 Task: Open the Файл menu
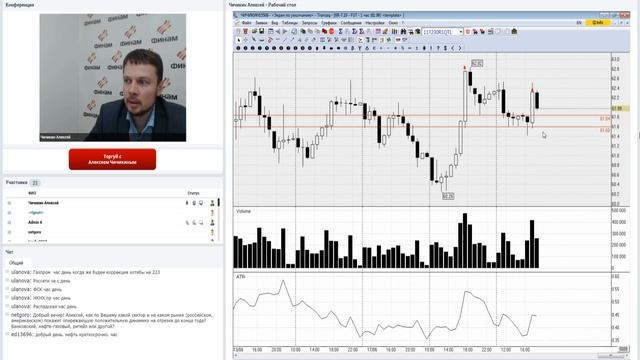(x=246, y=23)
